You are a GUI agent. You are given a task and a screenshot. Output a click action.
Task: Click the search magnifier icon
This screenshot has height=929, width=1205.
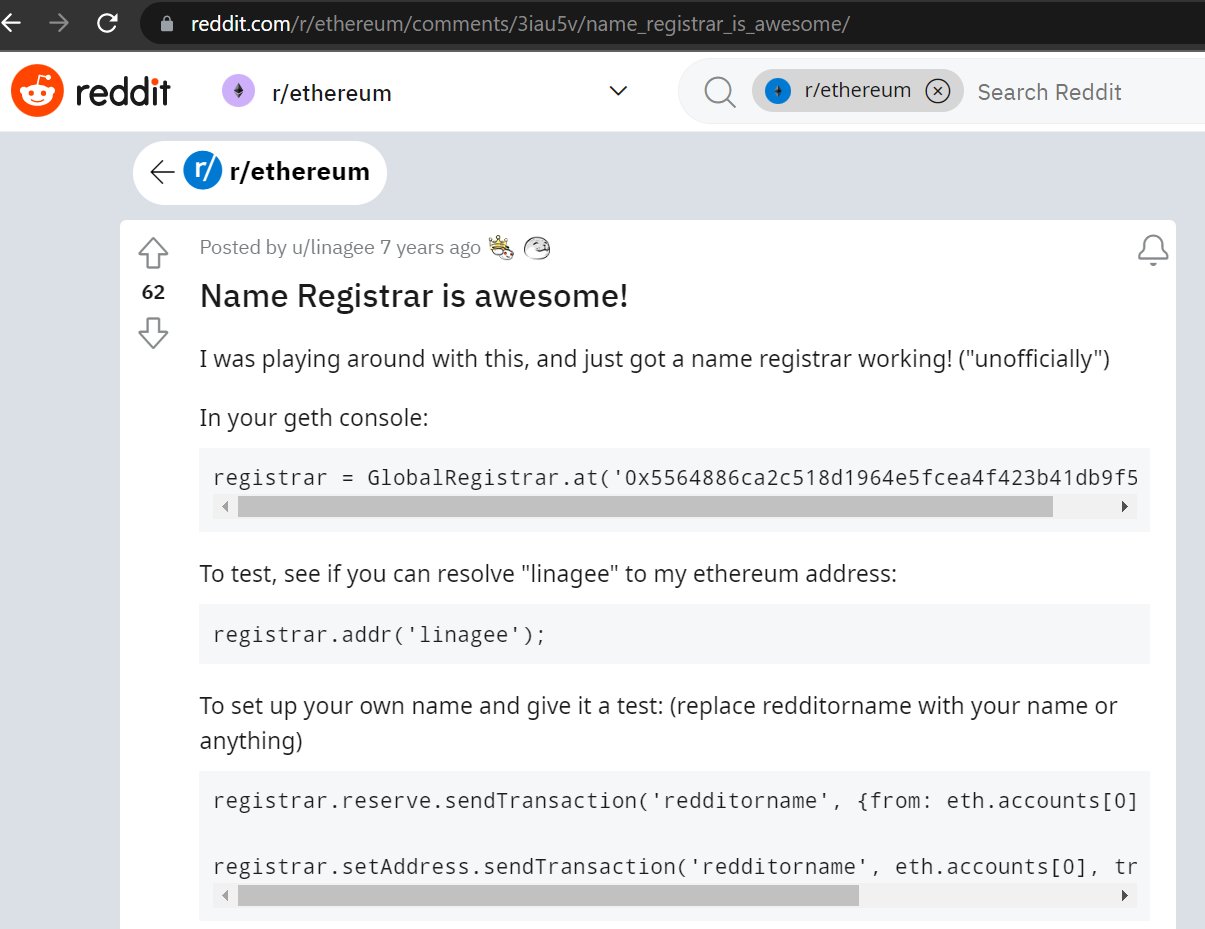[719, 92]
